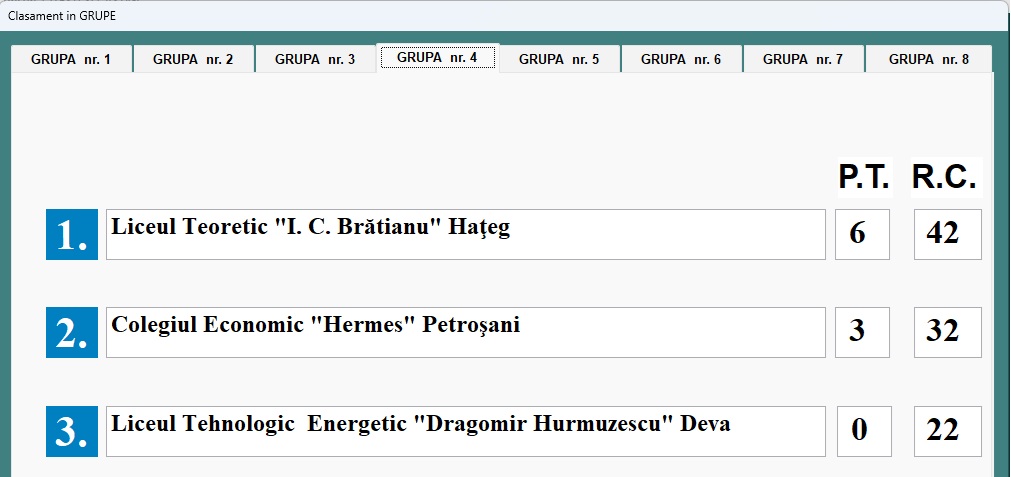Open the GRUPA nr. 8 tab
The width and height of the screenshot is (1011, 477).
click(928, 59)
